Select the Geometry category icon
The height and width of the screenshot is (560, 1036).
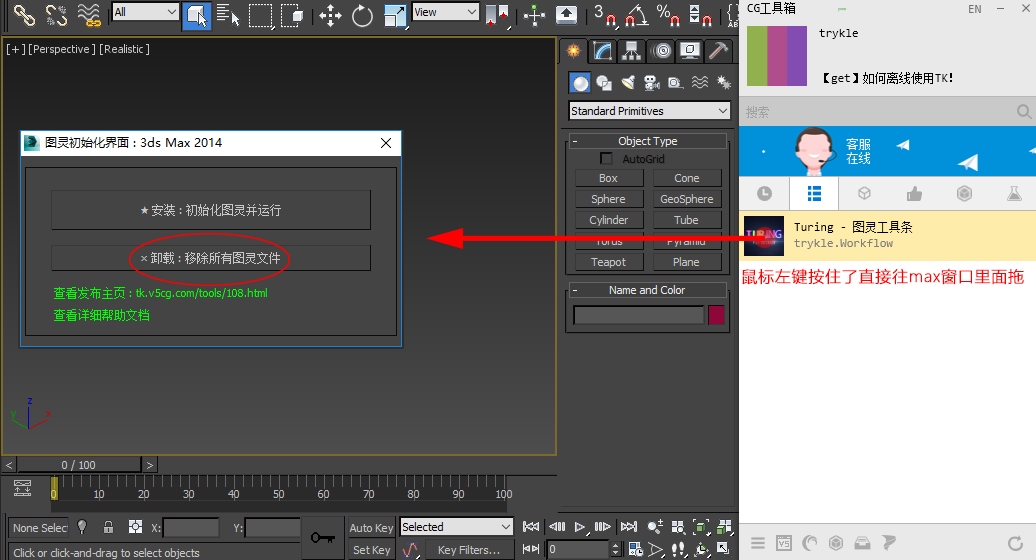[x=579, y=83]
